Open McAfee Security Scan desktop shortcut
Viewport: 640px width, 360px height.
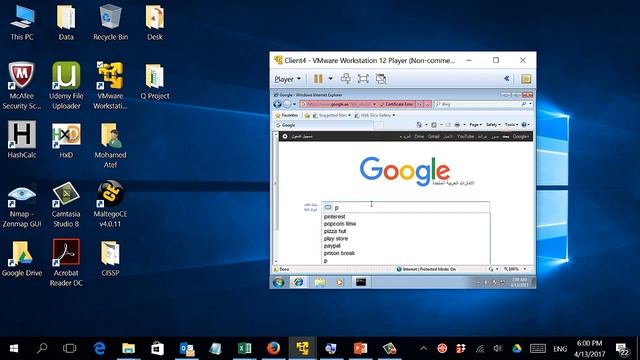[x=22, y=86]
